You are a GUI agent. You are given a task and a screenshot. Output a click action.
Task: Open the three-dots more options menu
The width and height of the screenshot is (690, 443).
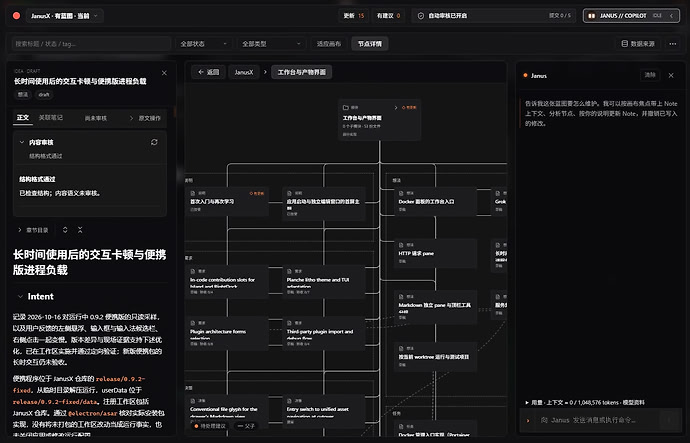(673, 44)
